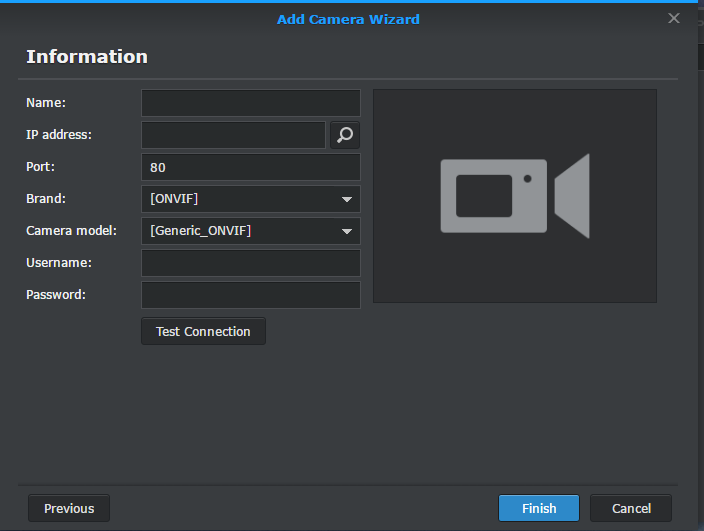Click the "Camera model:" label text
This screenshot has width=704, height=531.
(x=71, y=231)
